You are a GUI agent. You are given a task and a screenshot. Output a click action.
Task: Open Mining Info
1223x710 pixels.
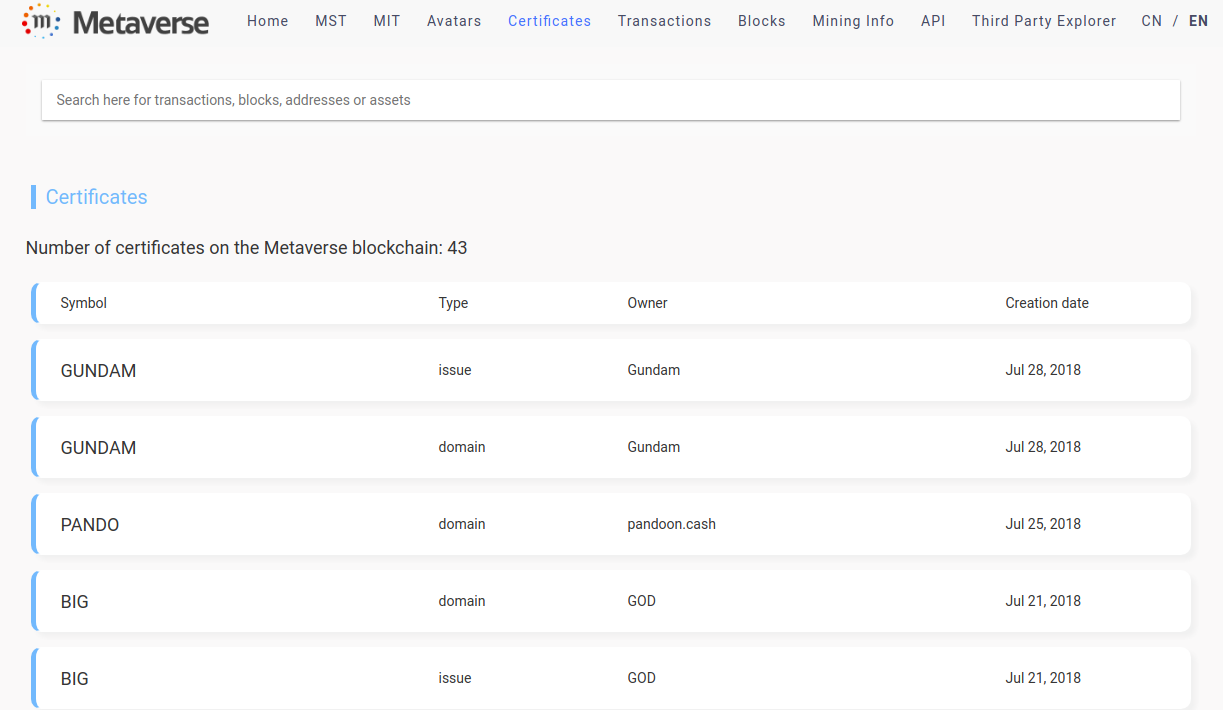coord(854,21)
